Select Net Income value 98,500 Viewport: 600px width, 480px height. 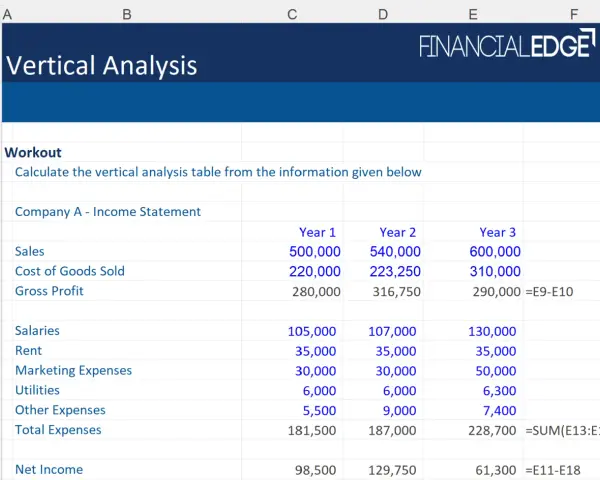click(315, 470)
